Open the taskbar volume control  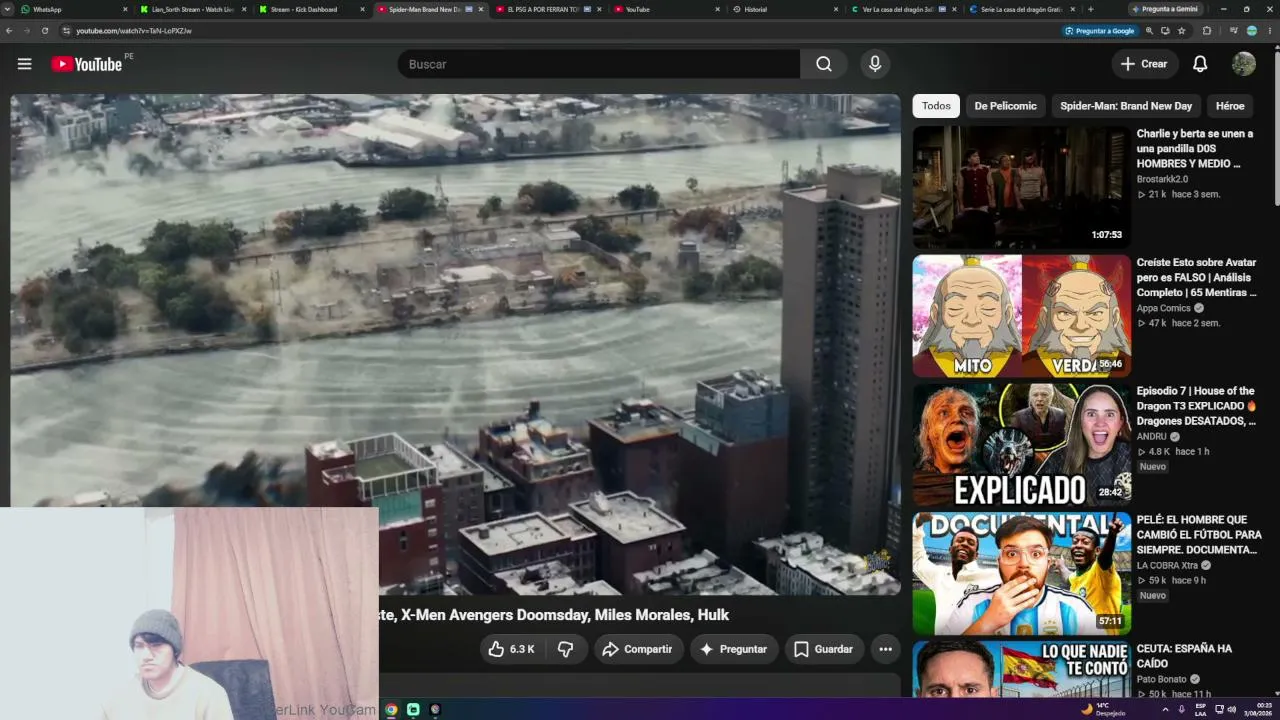coord(1231,709)
